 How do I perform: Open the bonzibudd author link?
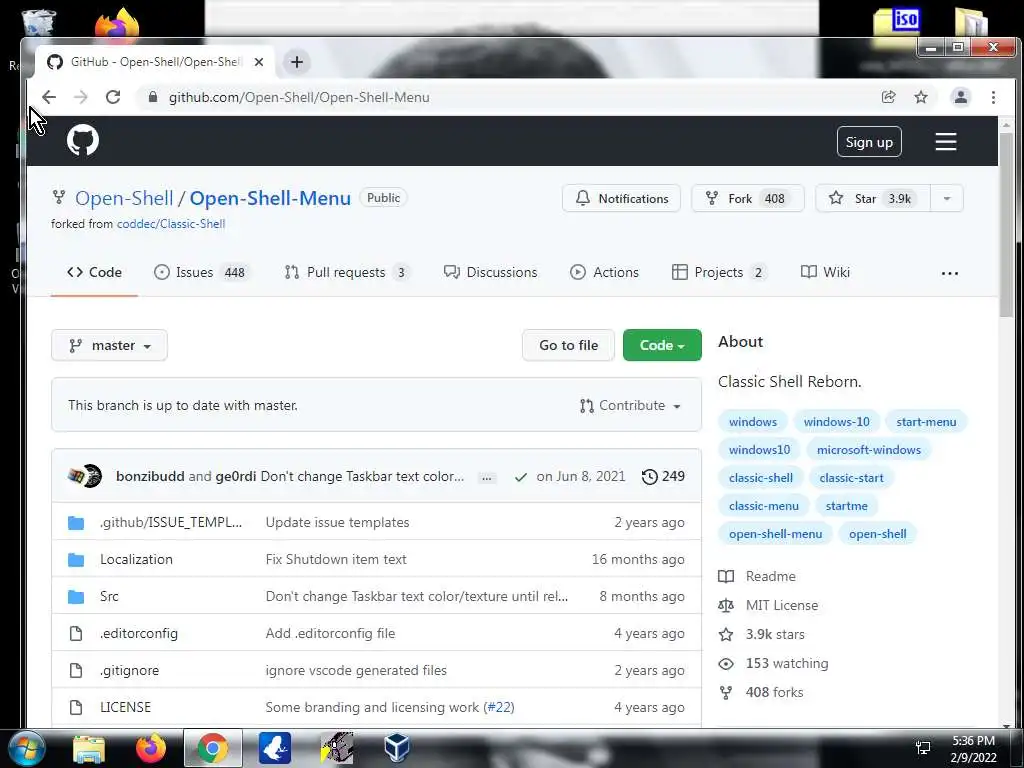click(x=150, y=477)
